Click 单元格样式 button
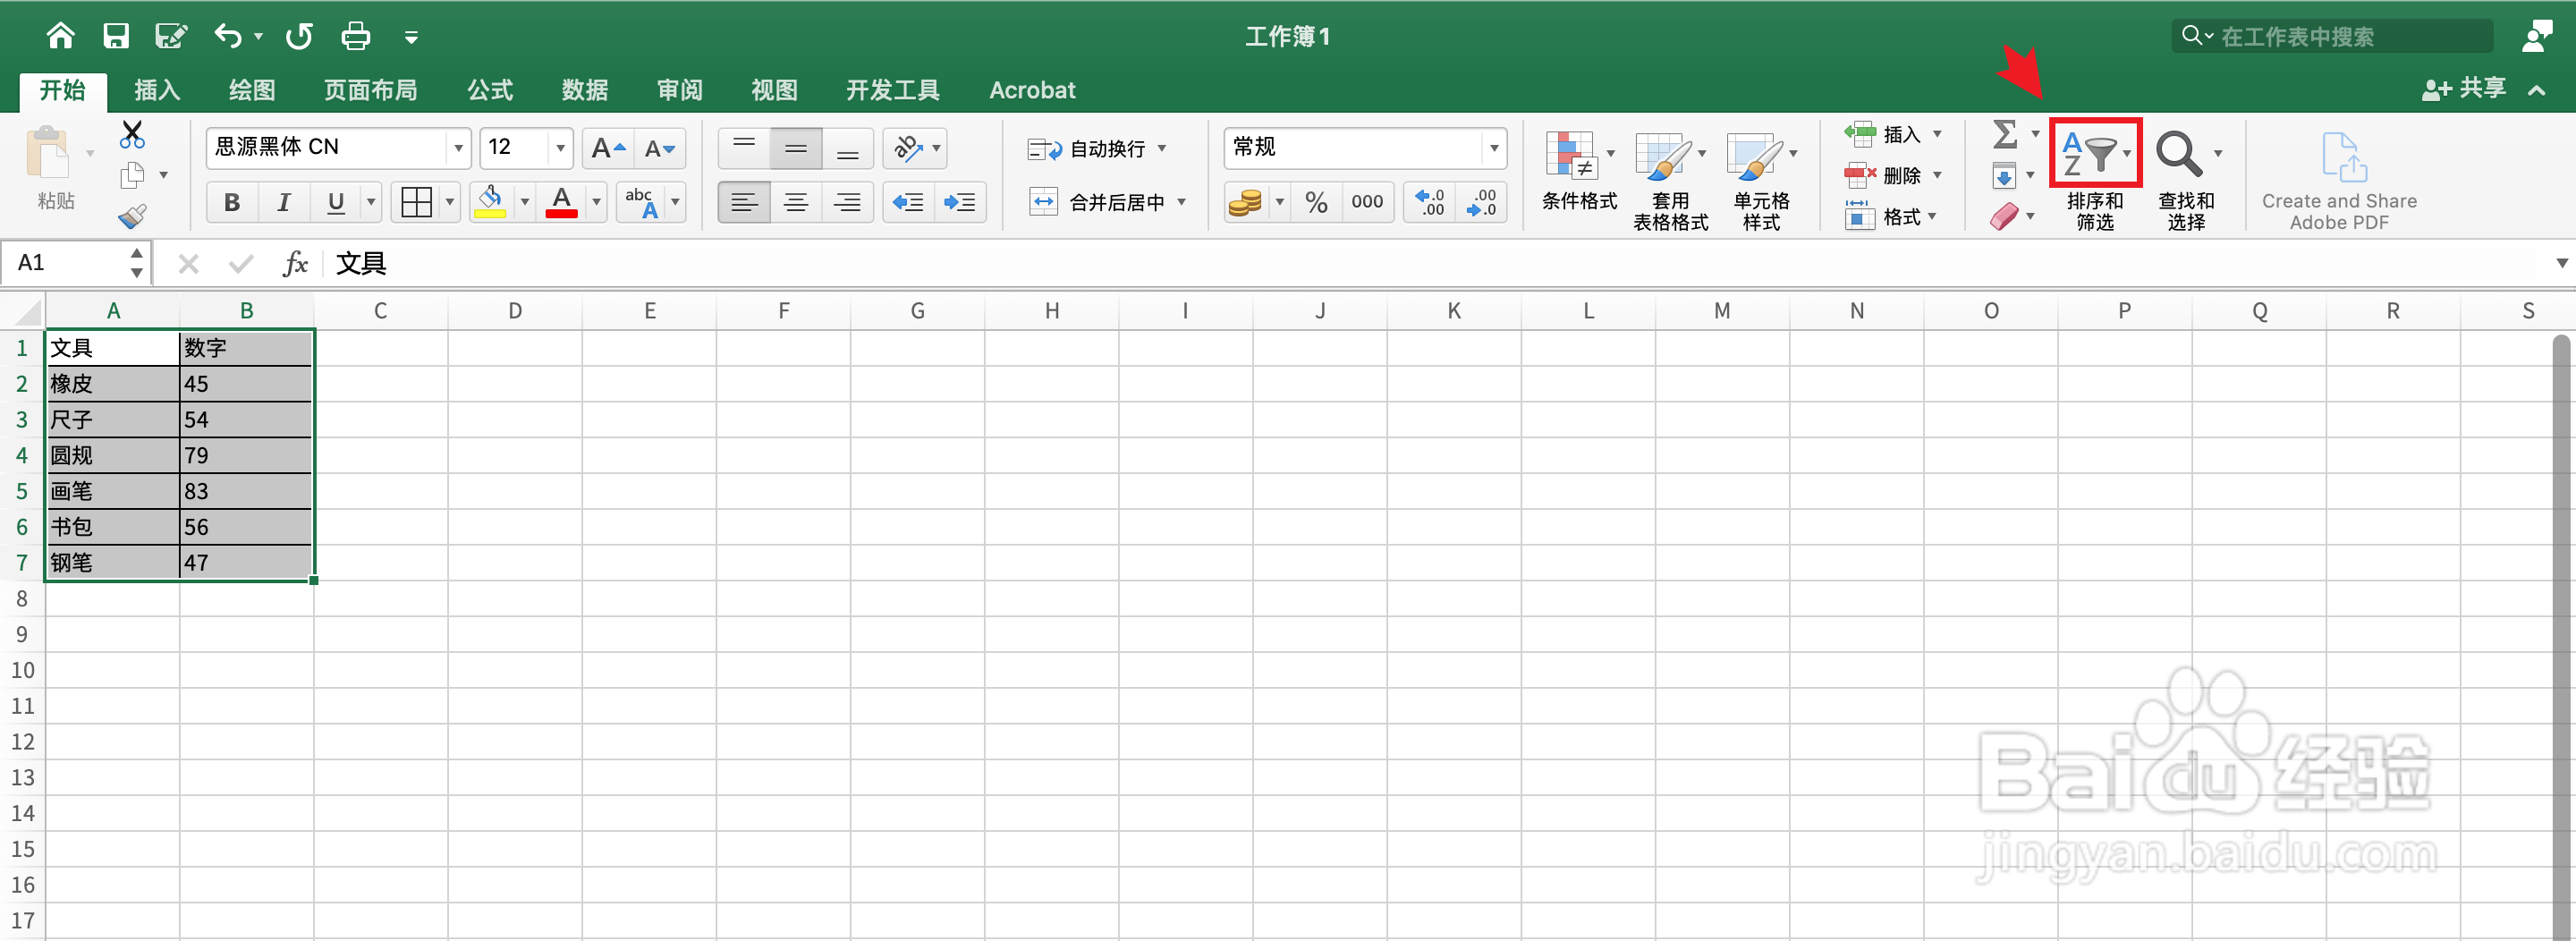 [x=1761, y=180]
